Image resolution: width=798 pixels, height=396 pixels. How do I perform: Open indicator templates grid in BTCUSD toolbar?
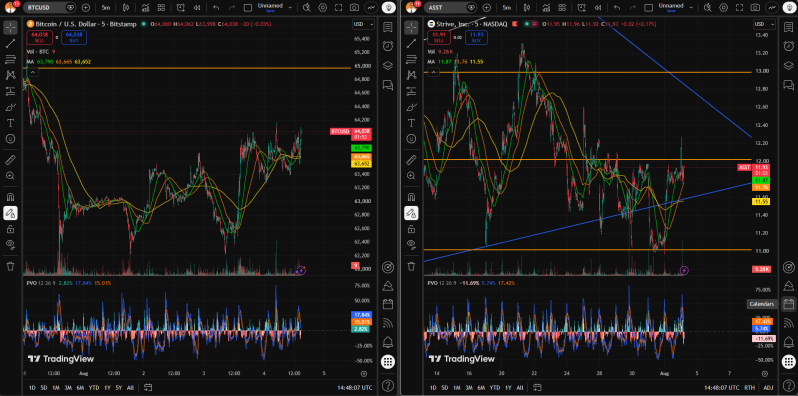161,8
